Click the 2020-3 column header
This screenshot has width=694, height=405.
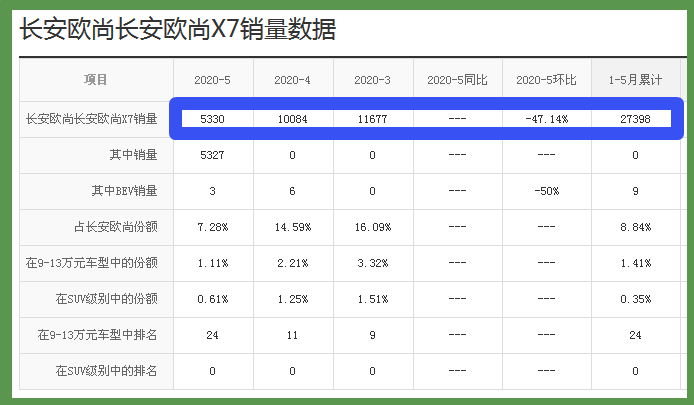pos(373,80)
